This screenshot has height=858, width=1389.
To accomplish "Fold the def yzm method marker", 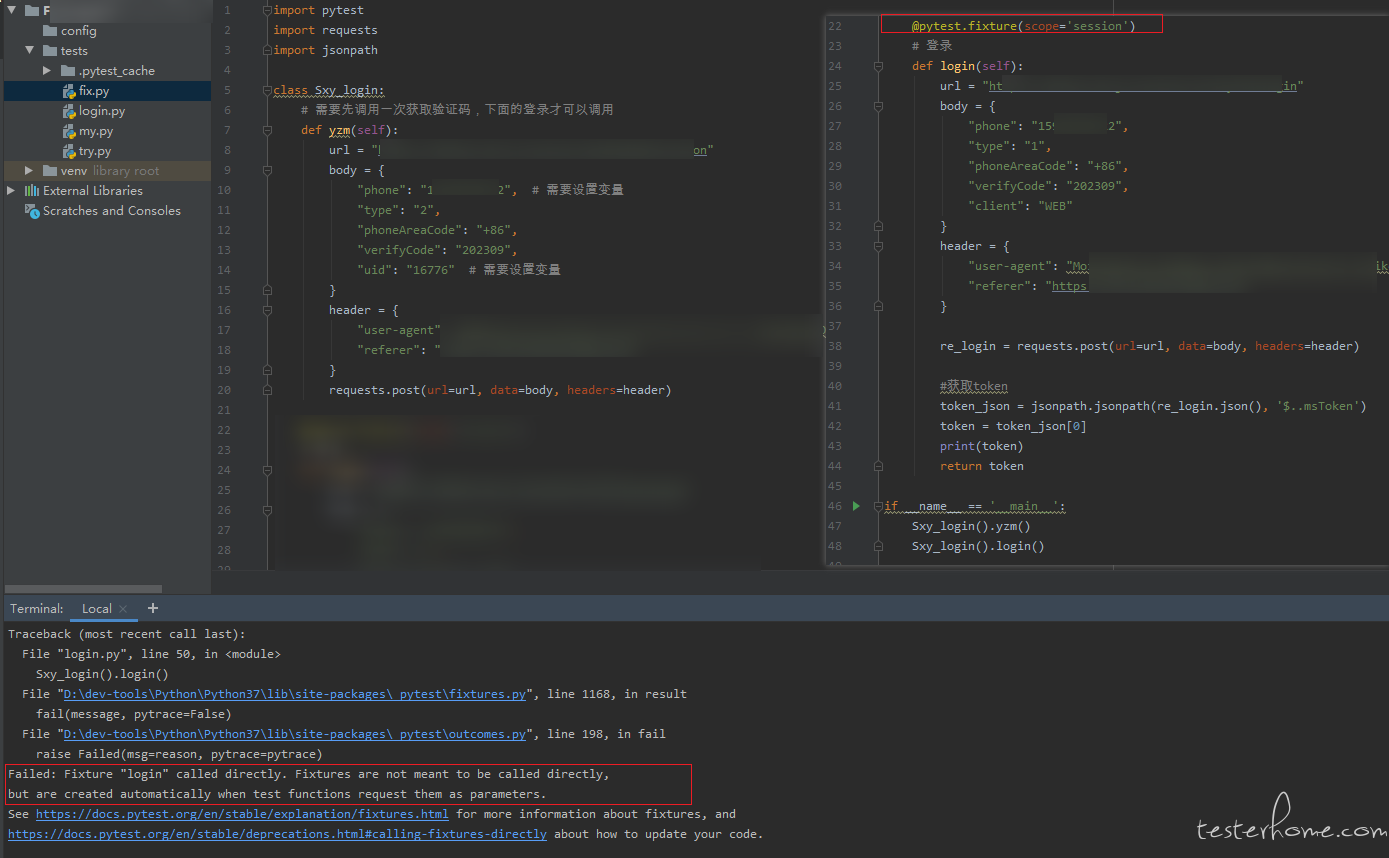I will tap(267, 130).
